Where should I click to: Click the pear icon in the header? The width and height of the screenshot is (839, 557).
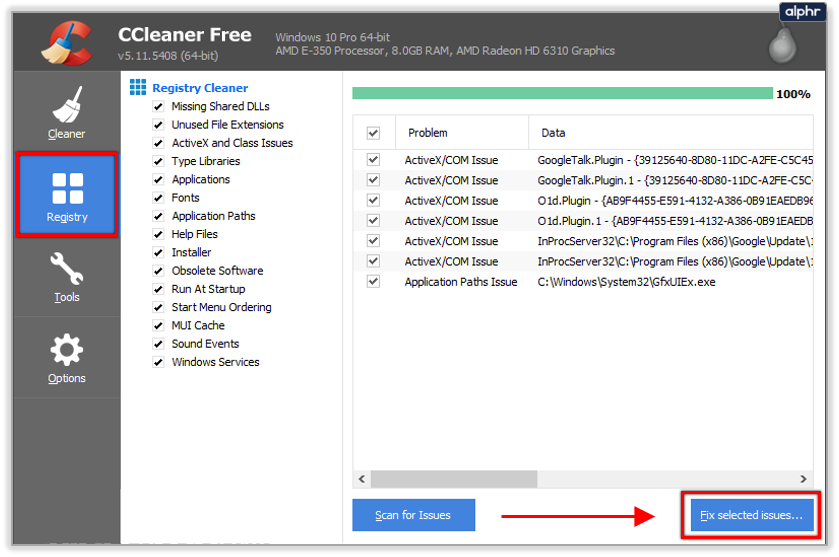pyautogui.click(x=782, y=45)
